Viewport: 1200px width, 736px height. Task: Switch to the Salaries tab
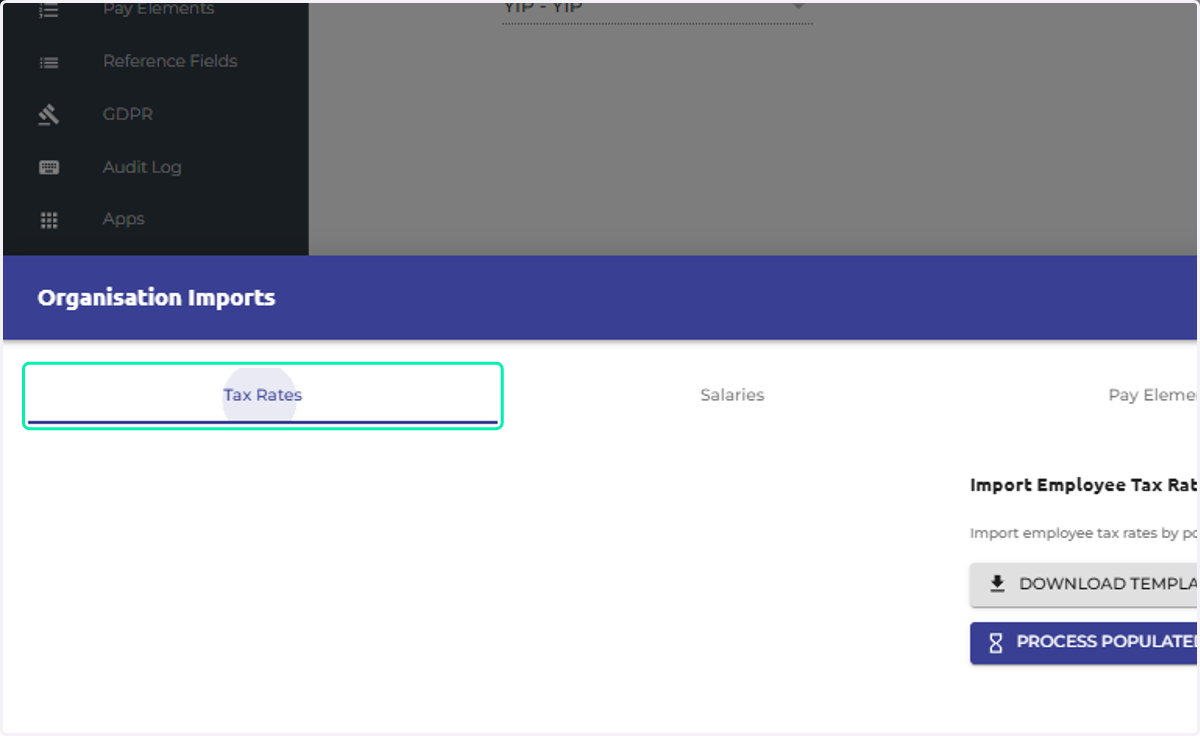coord(732,396)
